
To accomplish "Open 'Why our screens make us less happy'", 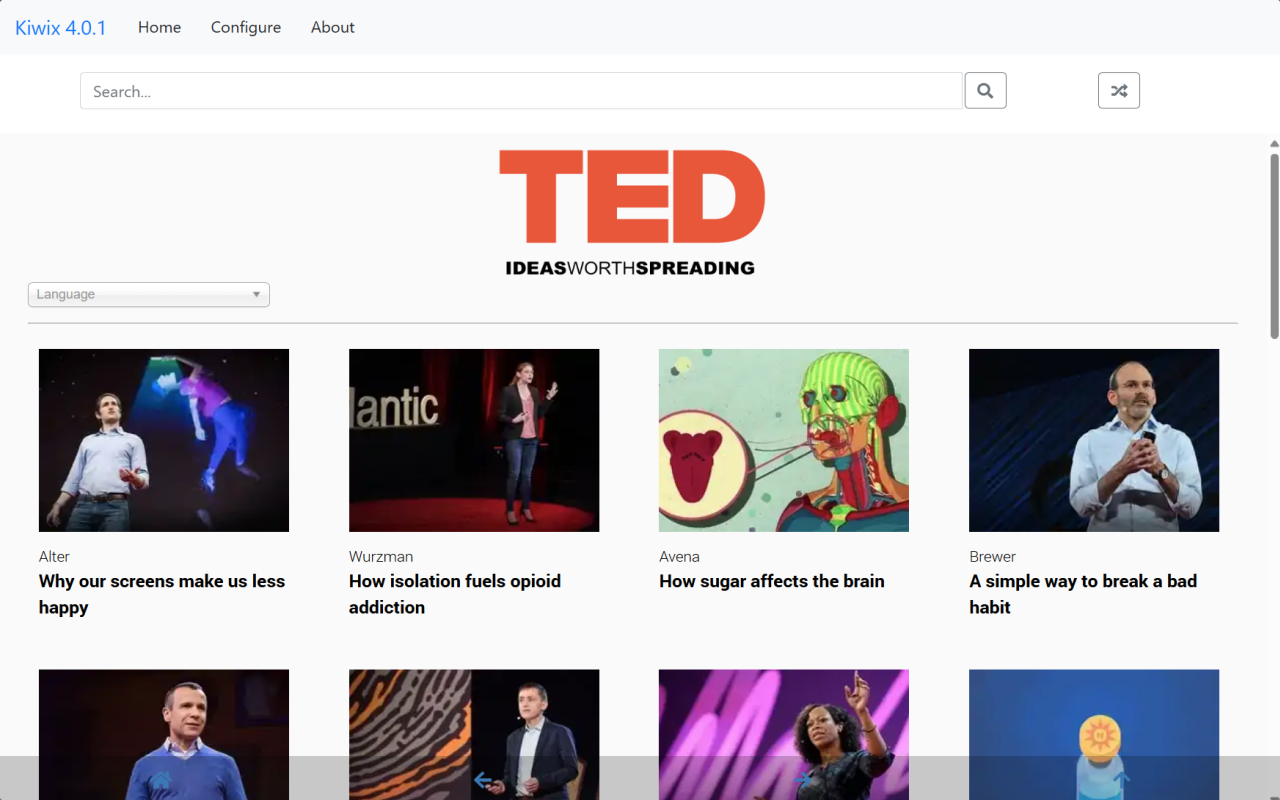I will [x=161, y=594].
